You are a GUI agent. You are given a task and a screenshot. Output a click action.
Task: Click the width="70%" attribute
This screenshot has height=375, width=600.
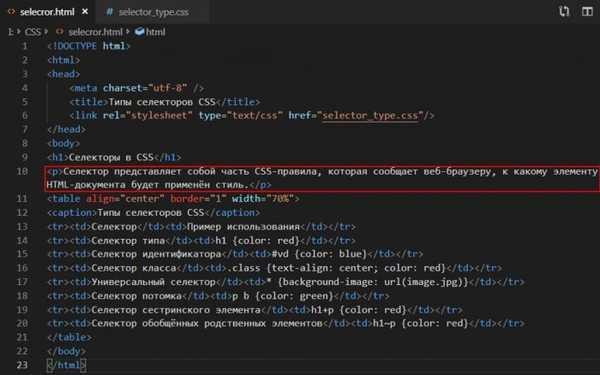262,199
